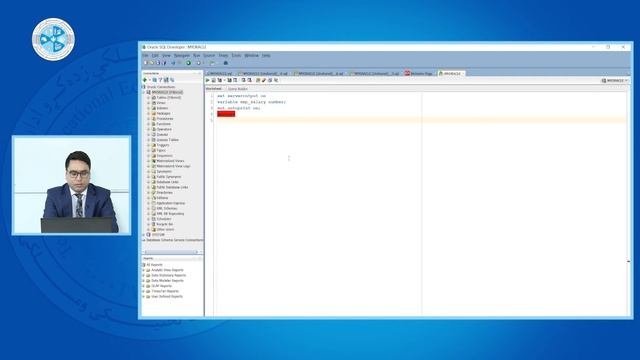The image size is (640, 360).
Task: Click the Connections panel horizontal scrollbar
Action: 171,252
